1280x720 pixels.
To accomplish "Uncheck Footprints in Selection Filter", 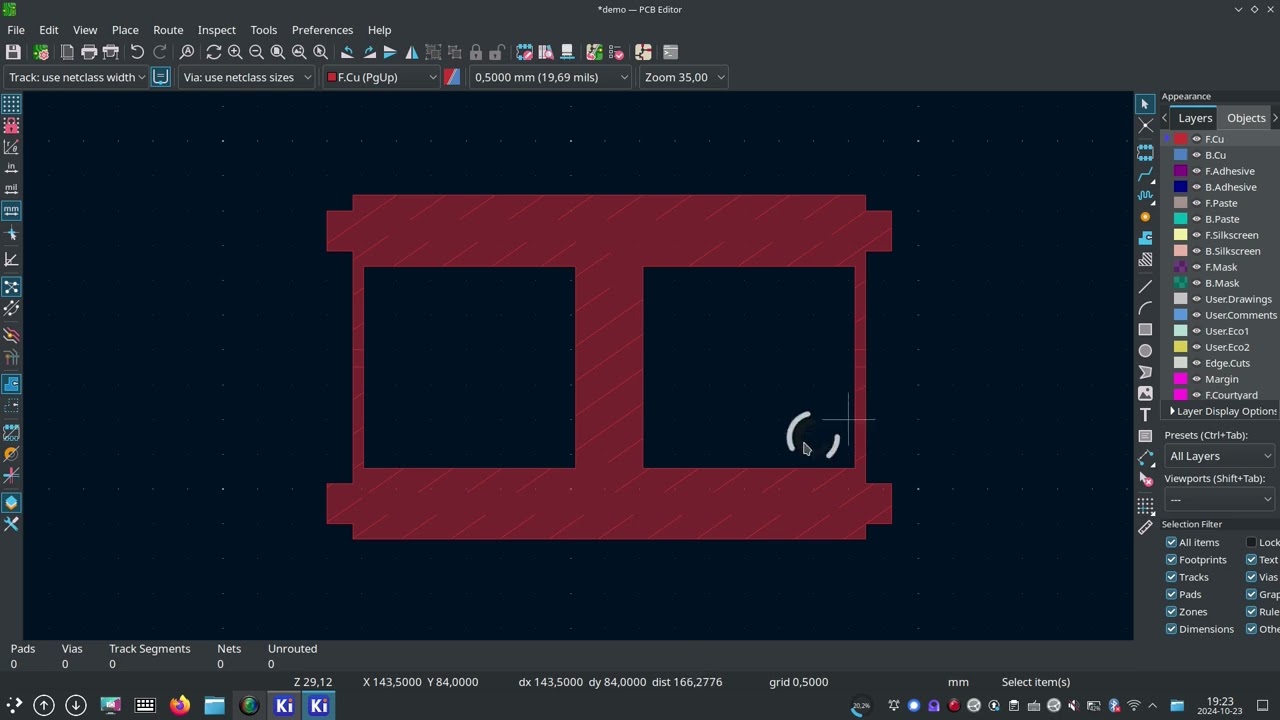I will pos(1171,560).
